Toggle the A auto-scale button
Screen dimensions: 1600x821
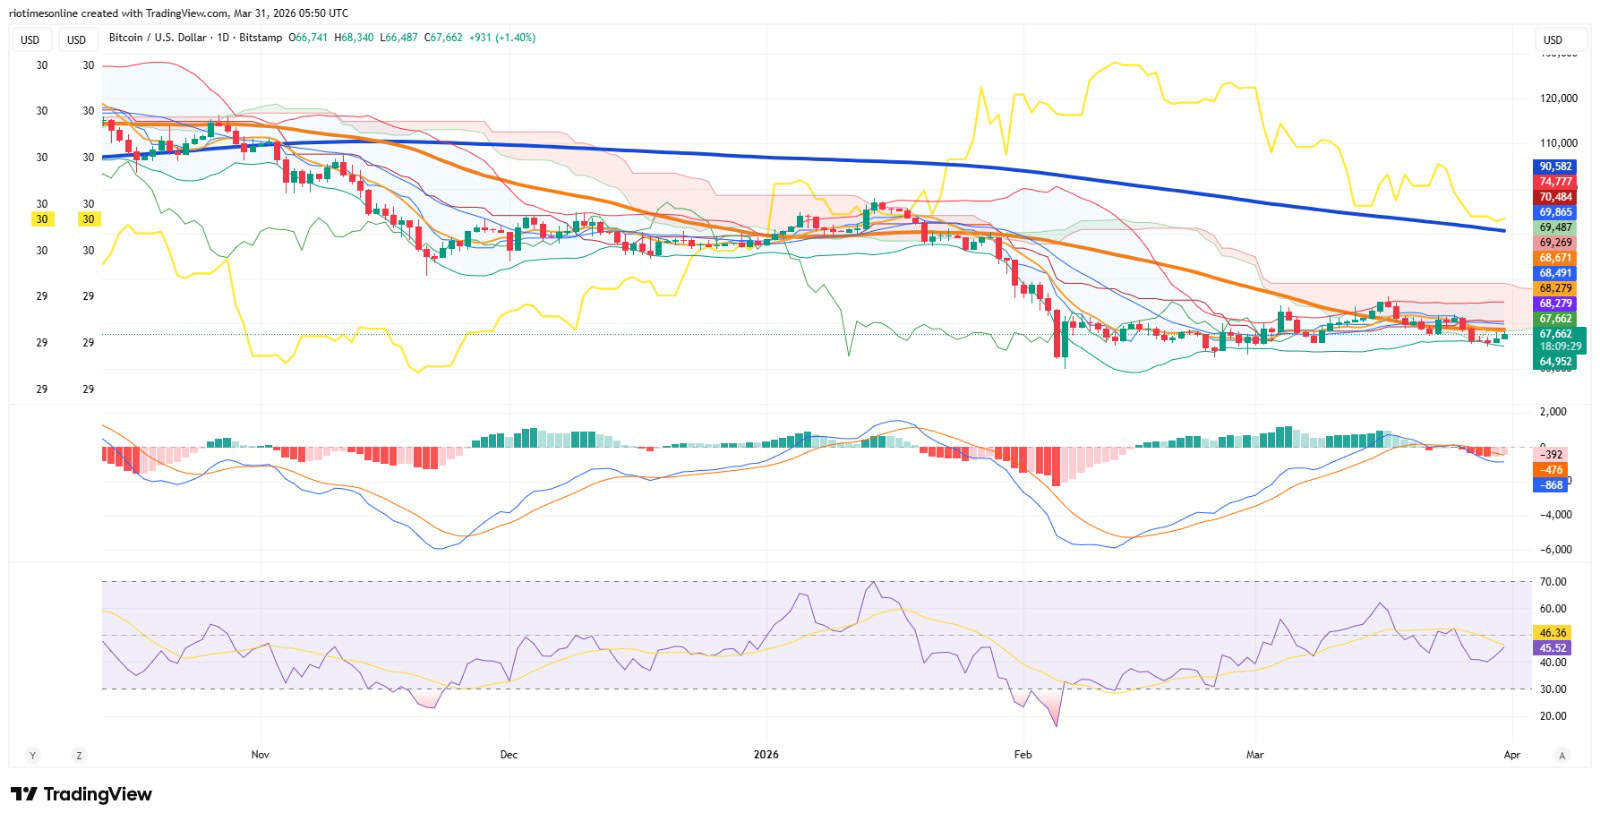1562,755
